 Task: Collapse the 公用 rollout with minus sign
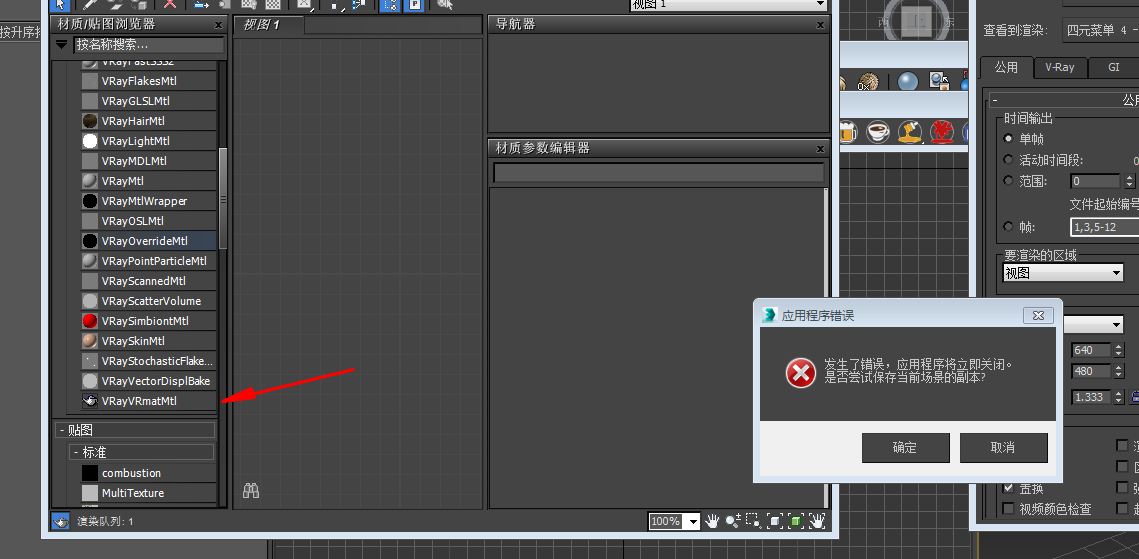click(x=995, y=100)
